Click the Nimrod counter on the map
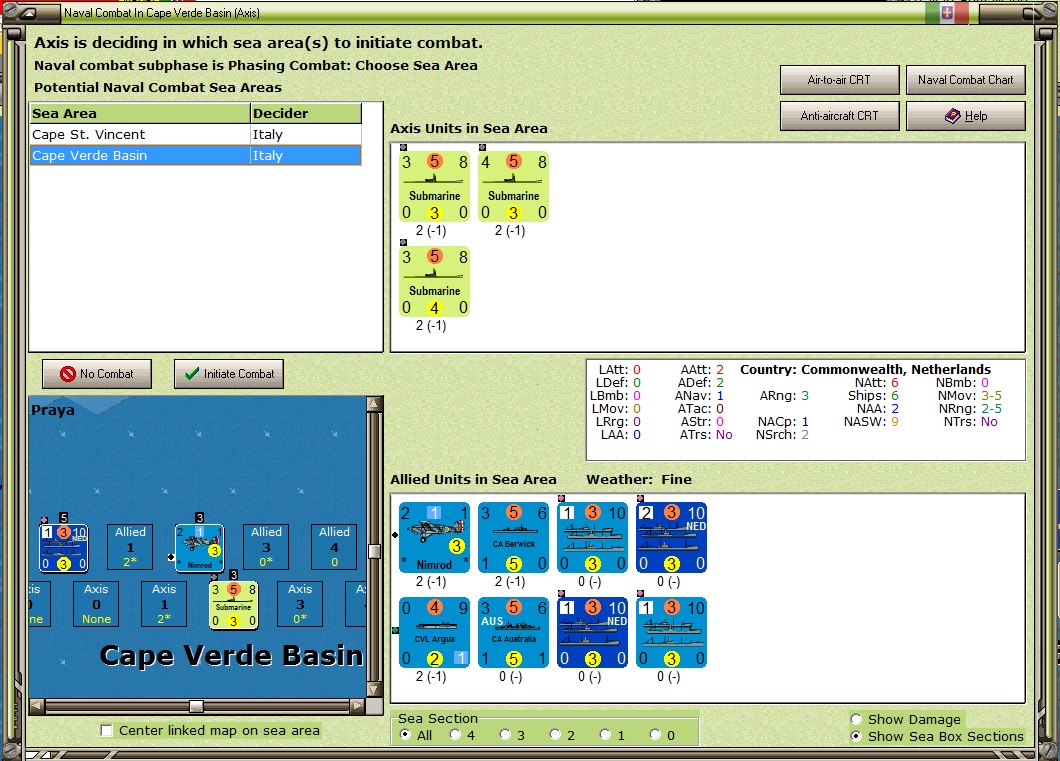This screenshot has width=1060, height=761. pos(199,548)
